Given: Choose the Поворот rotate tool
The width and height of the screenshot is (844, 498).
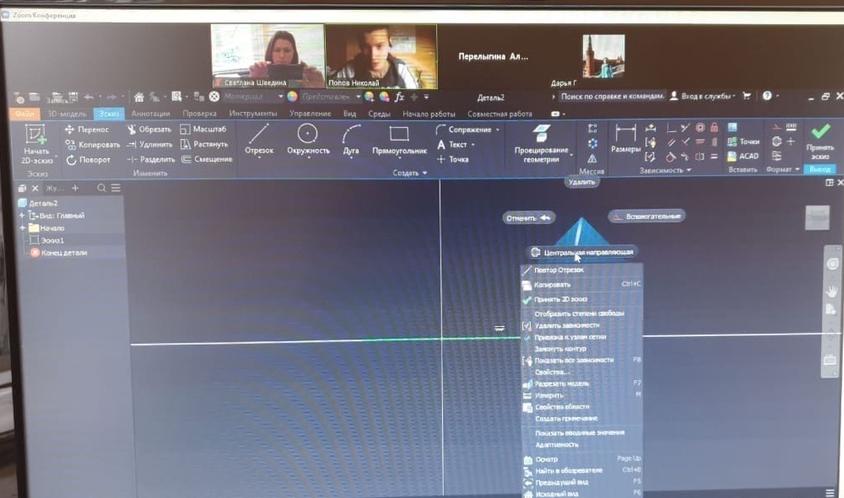Looking at the screenshot, I should (x=88, y=160).
